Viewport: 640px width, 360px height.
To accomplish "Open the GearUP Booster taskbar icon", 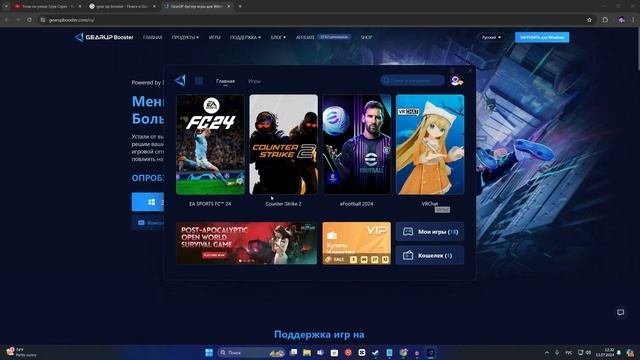I will (431, 352).
